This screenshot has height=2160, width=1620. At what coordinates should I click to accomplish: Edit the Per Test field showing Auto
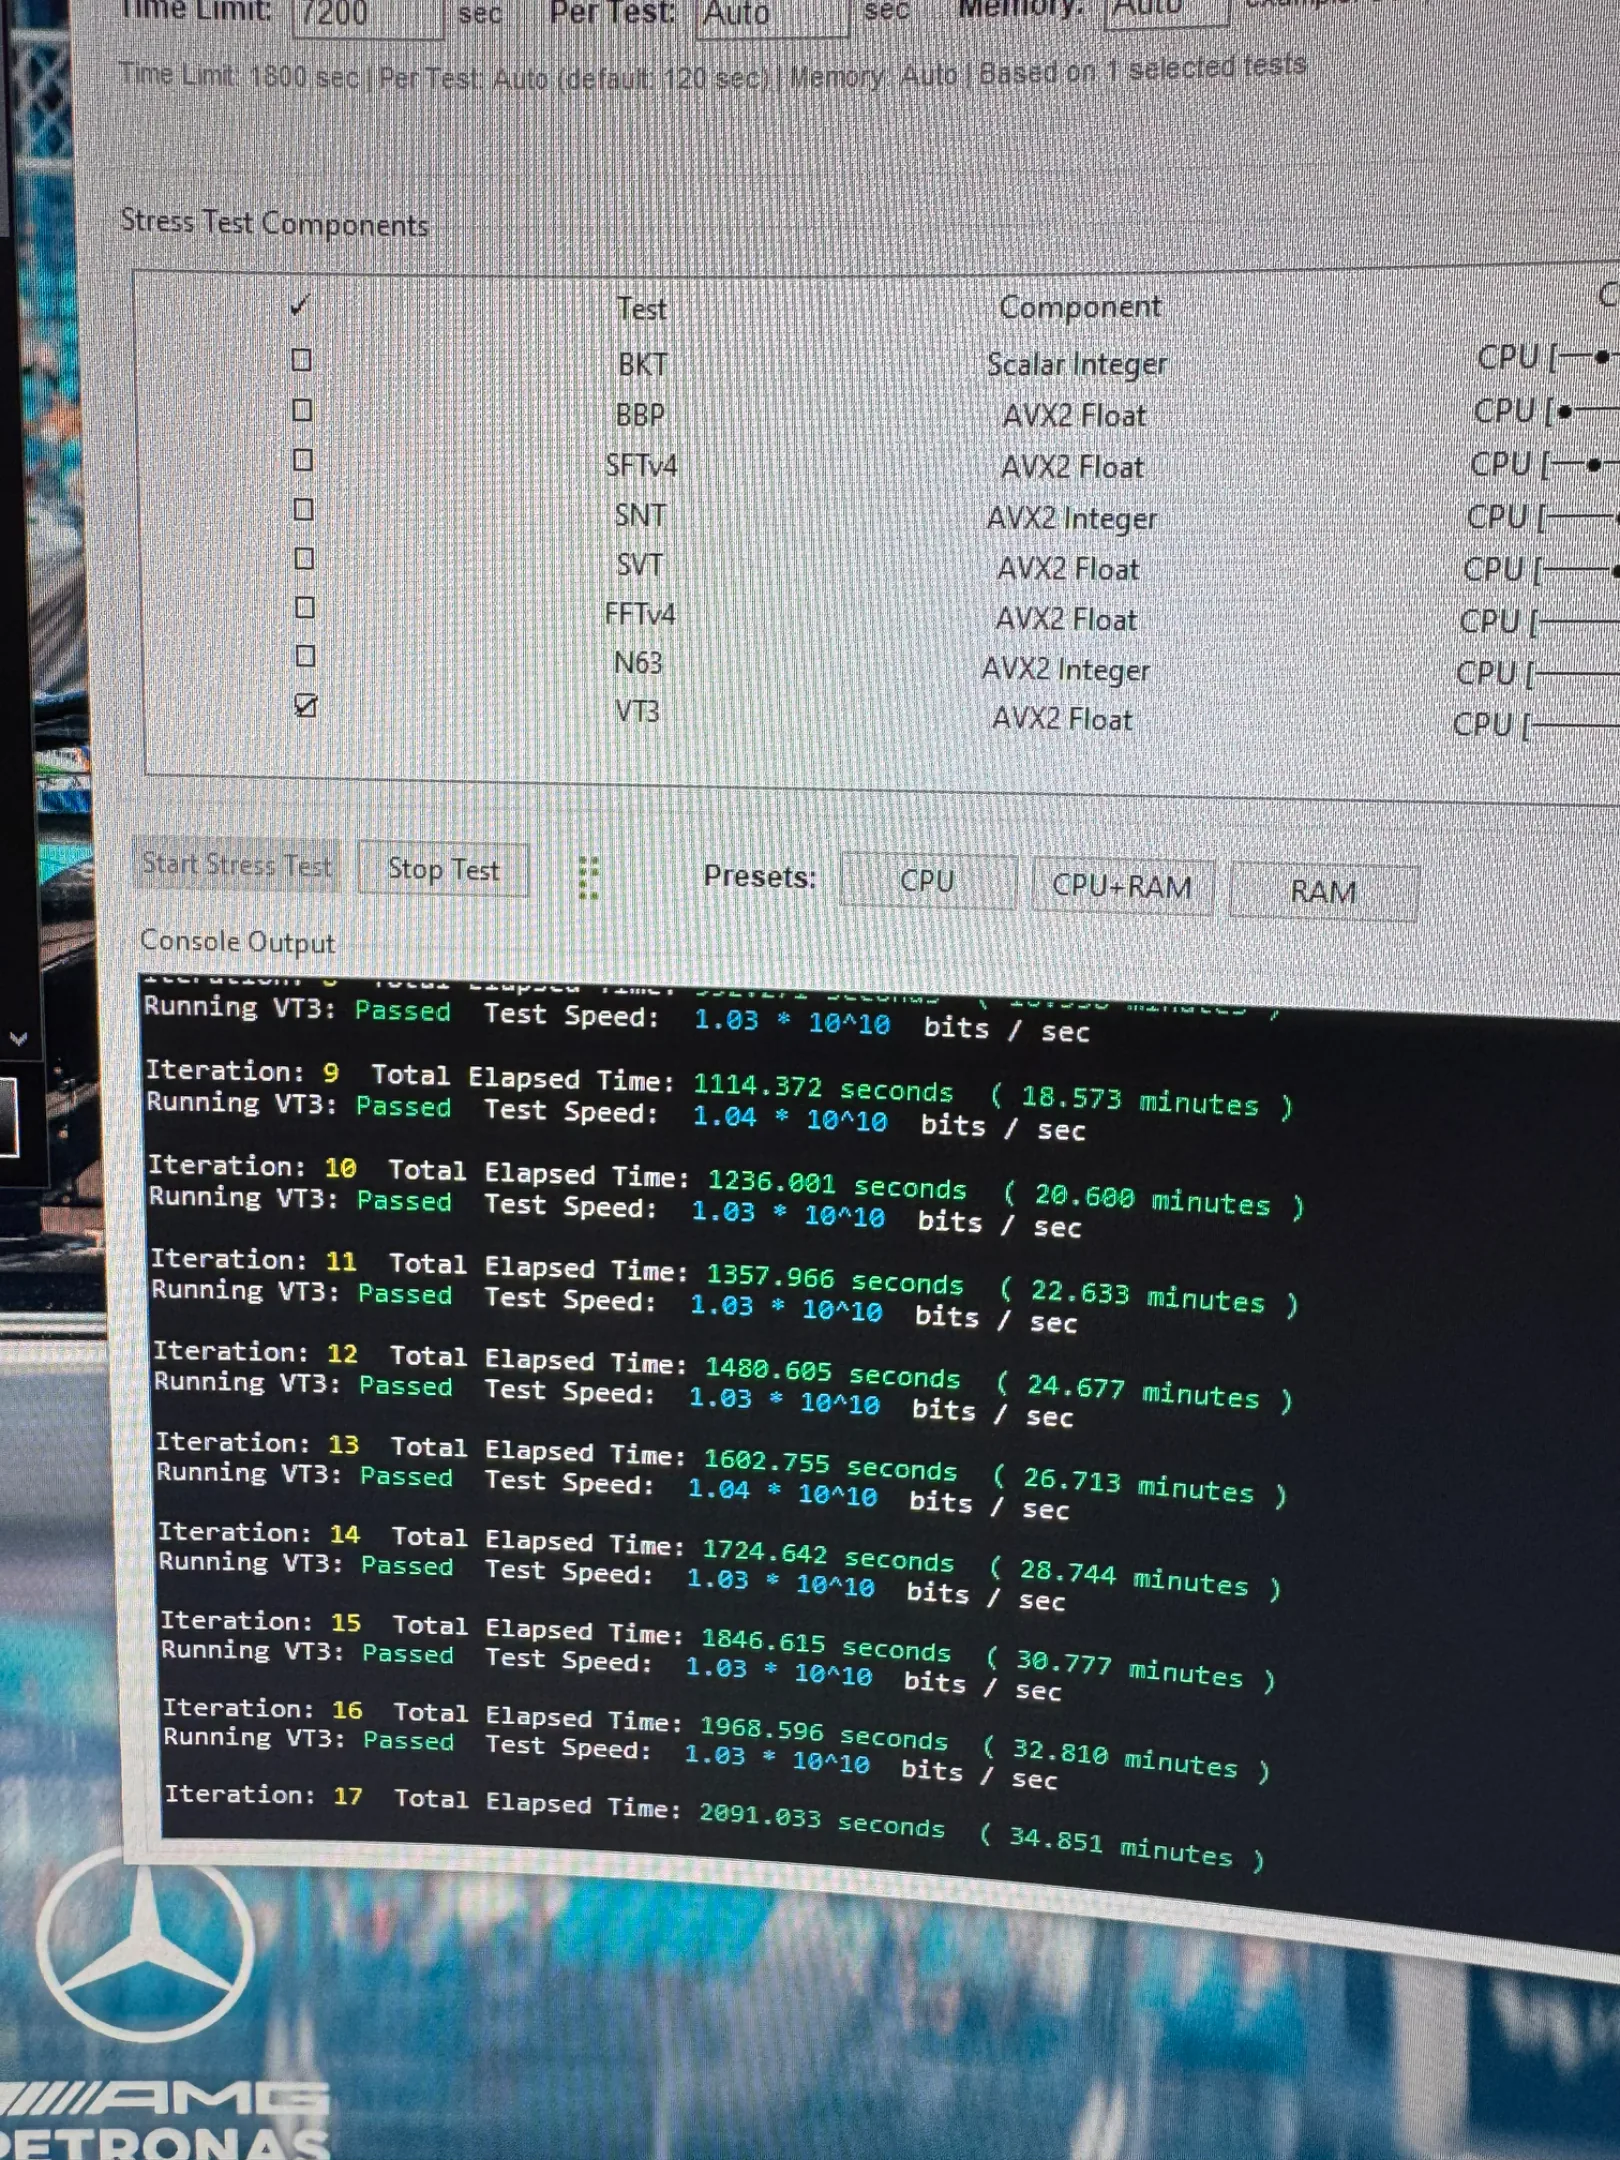(771, 15)
